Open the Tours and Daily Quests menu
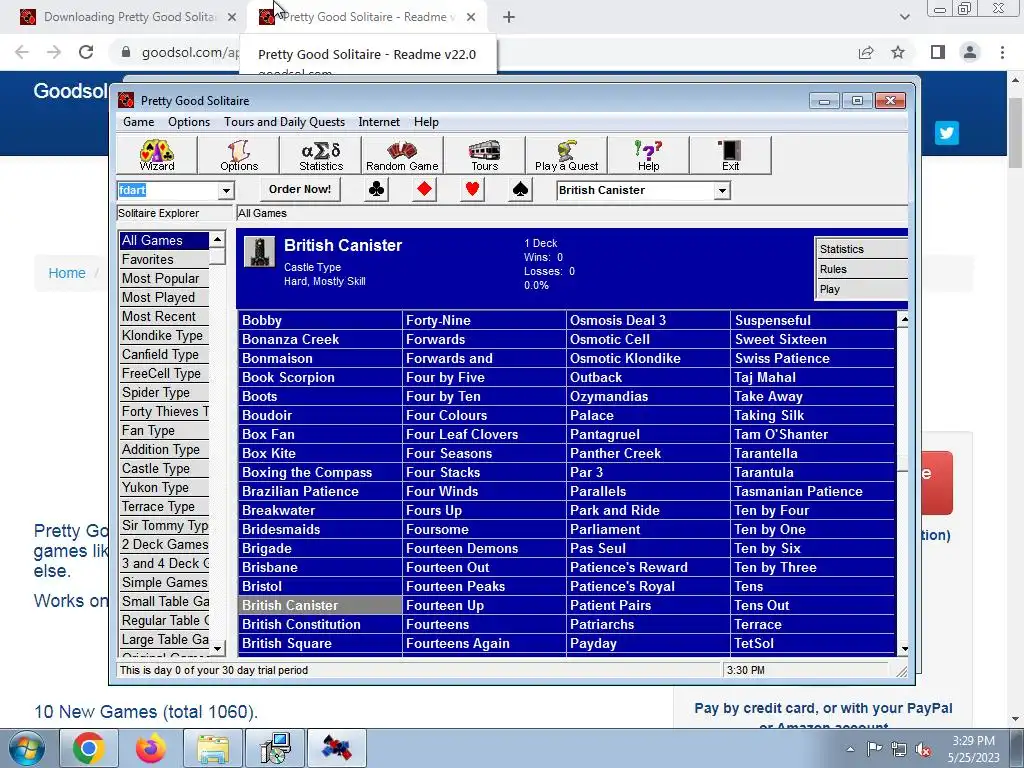Image resolution: width=1024 pixels, height=768 pixels. 284,122
